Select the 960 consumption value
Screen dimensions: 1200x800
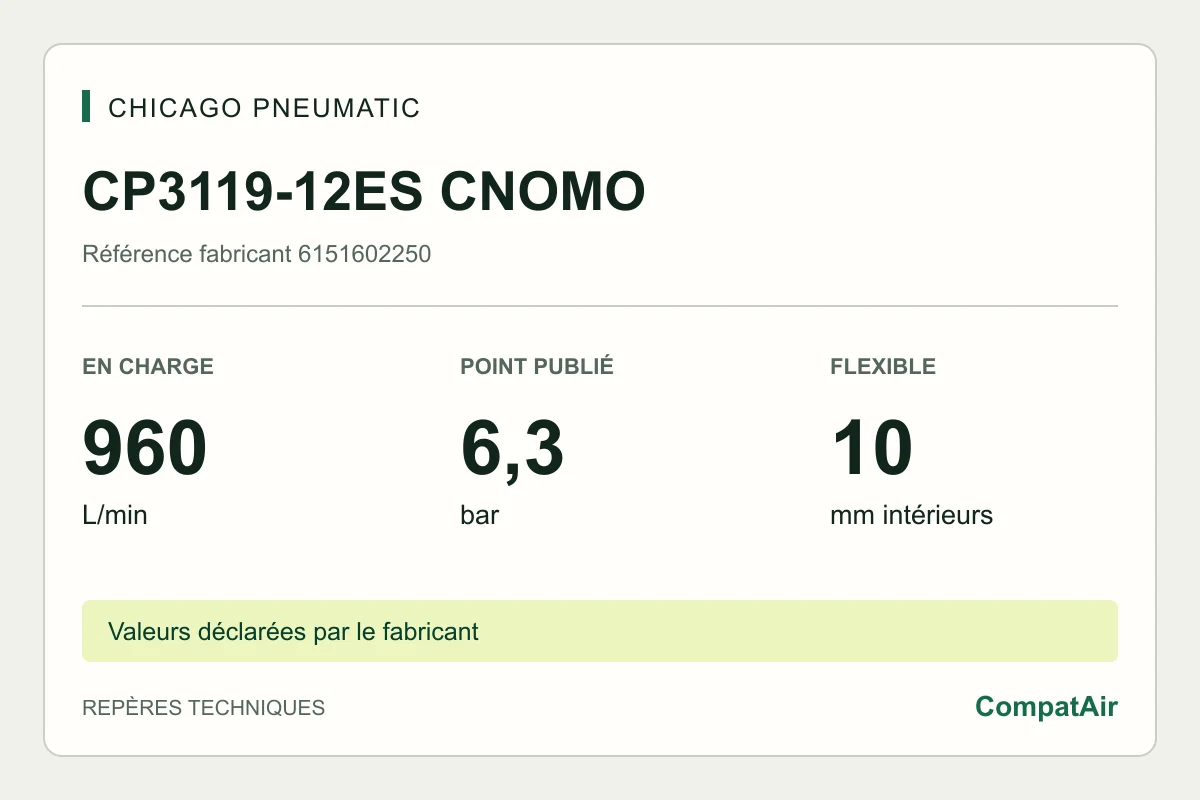pos(145,448)
